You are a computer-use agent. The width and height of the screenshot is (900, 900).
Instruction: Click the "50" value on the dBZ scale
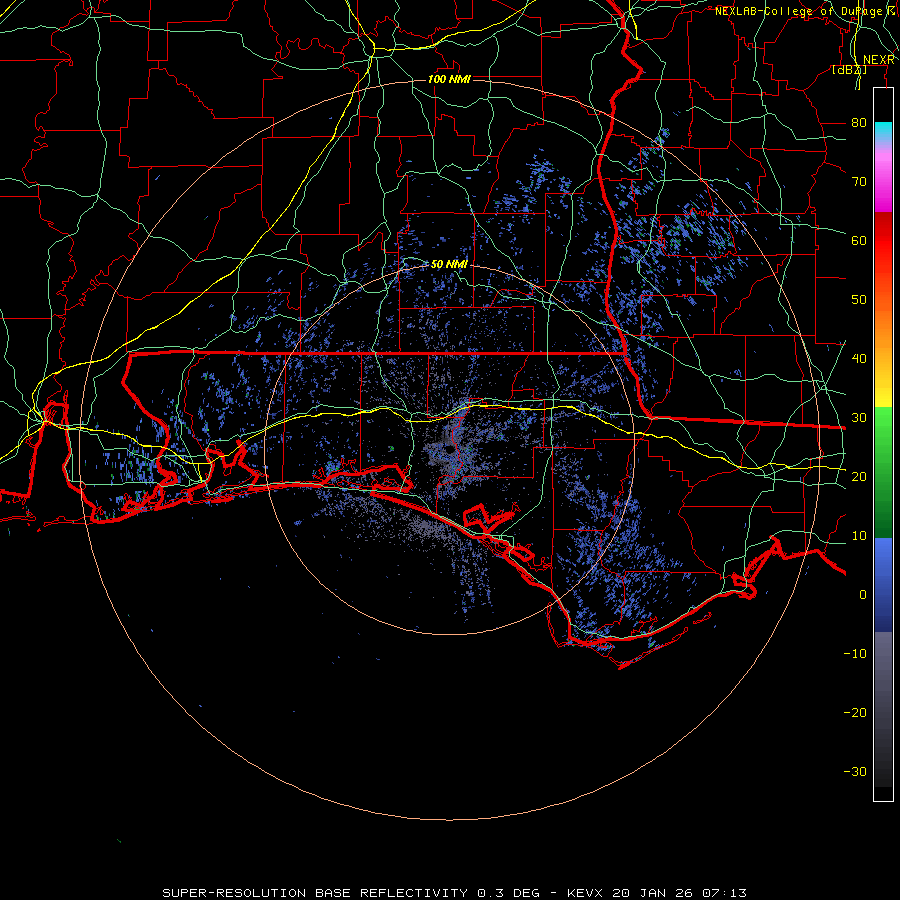859,300
